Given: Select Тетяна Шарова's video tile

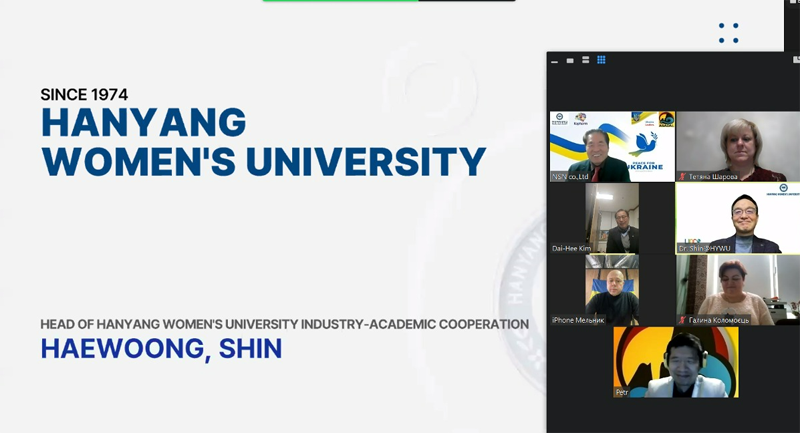Looking at the screenshot, I should tap(737, 146).
